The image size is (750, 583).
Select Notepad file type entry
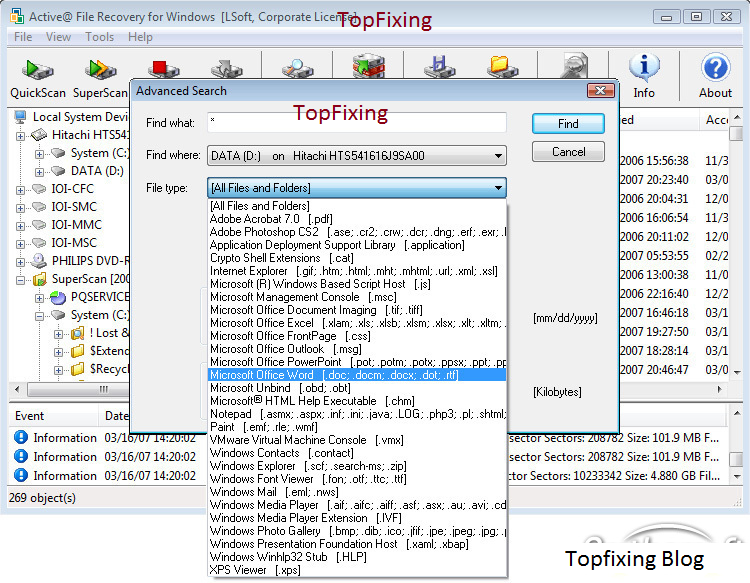[357, 414]
